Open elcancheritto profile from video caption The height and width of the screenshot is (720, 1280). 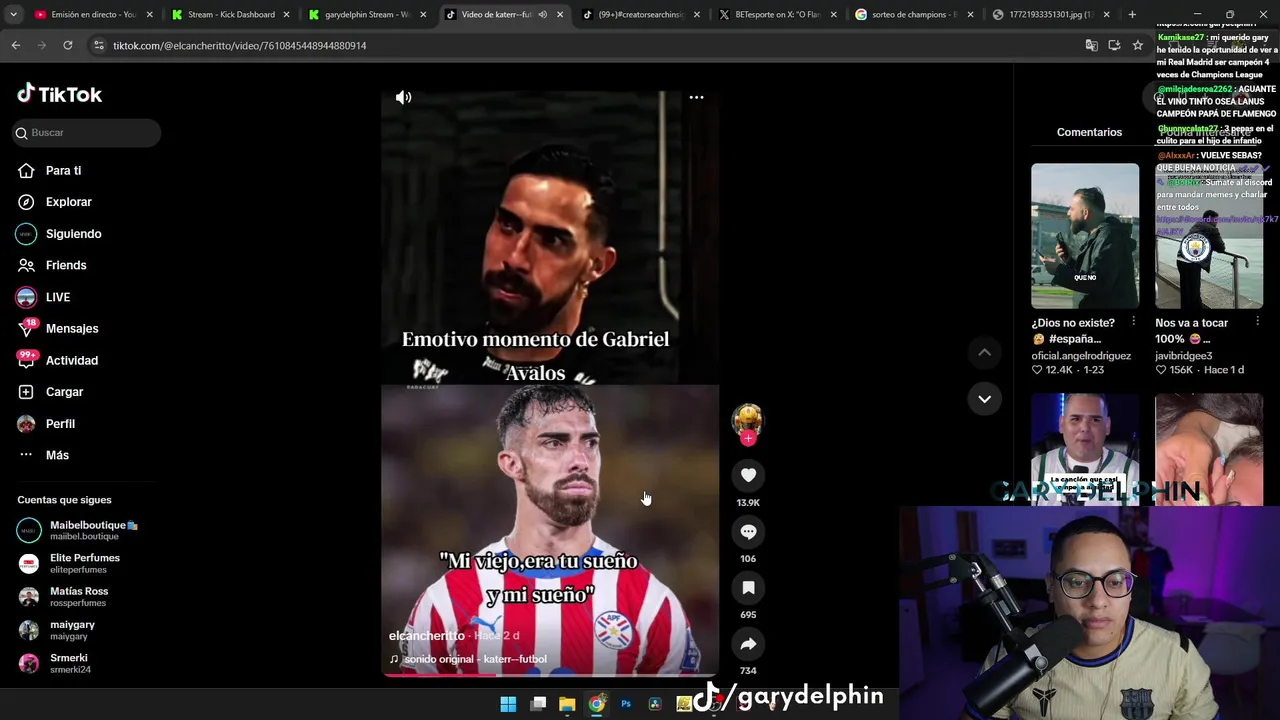(x=427, y=636)
